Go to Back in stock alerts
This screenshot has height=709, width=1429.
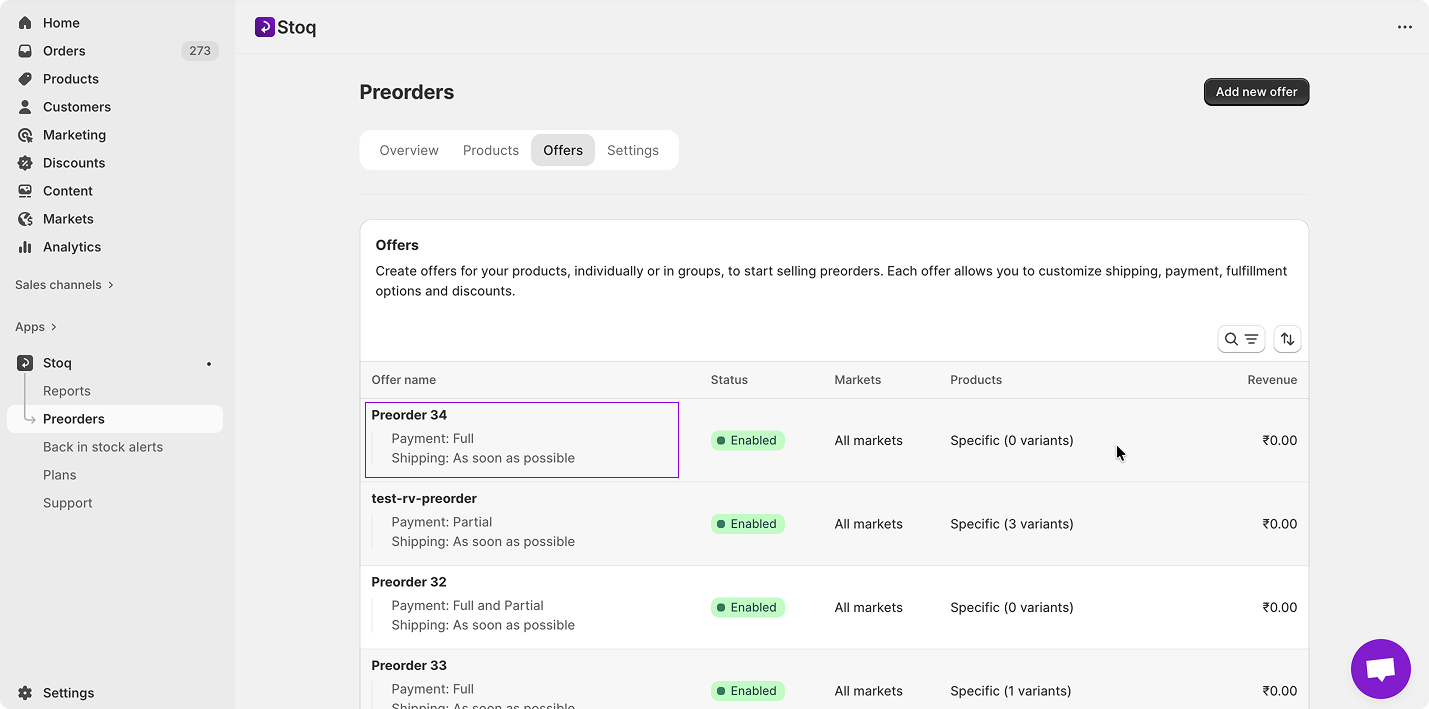(103, 447)
